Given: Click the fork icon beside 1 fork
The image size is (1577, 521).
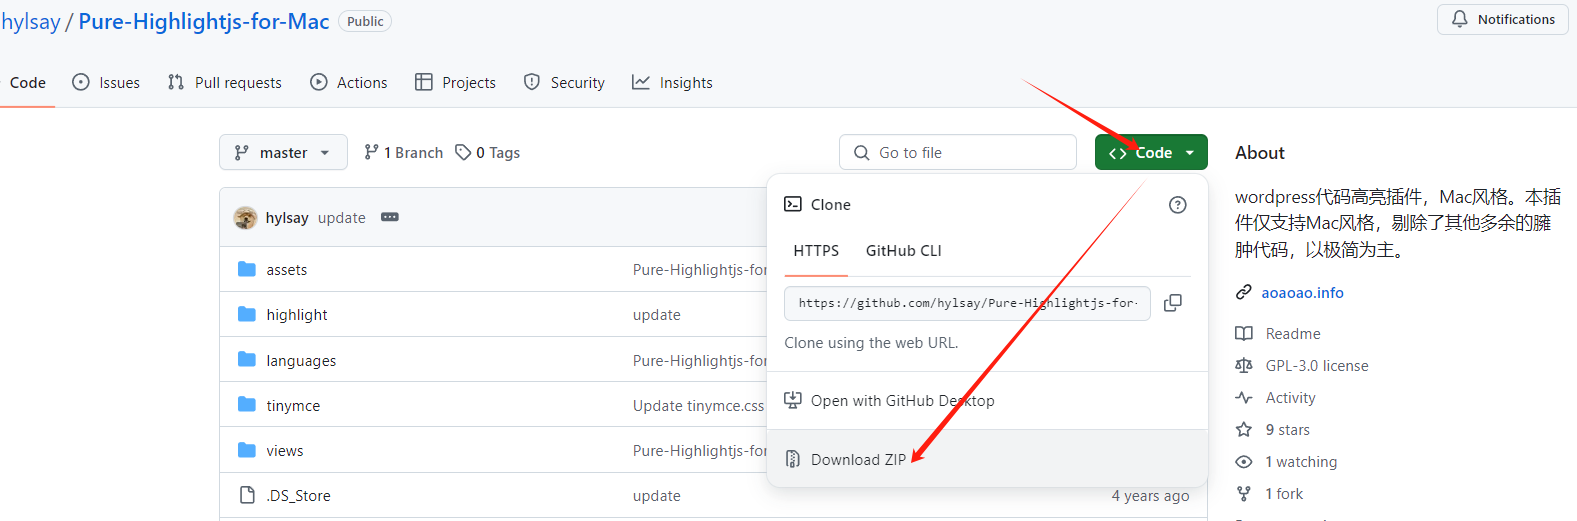Looking at the screenshot, I should click(x=1244, y=494).
